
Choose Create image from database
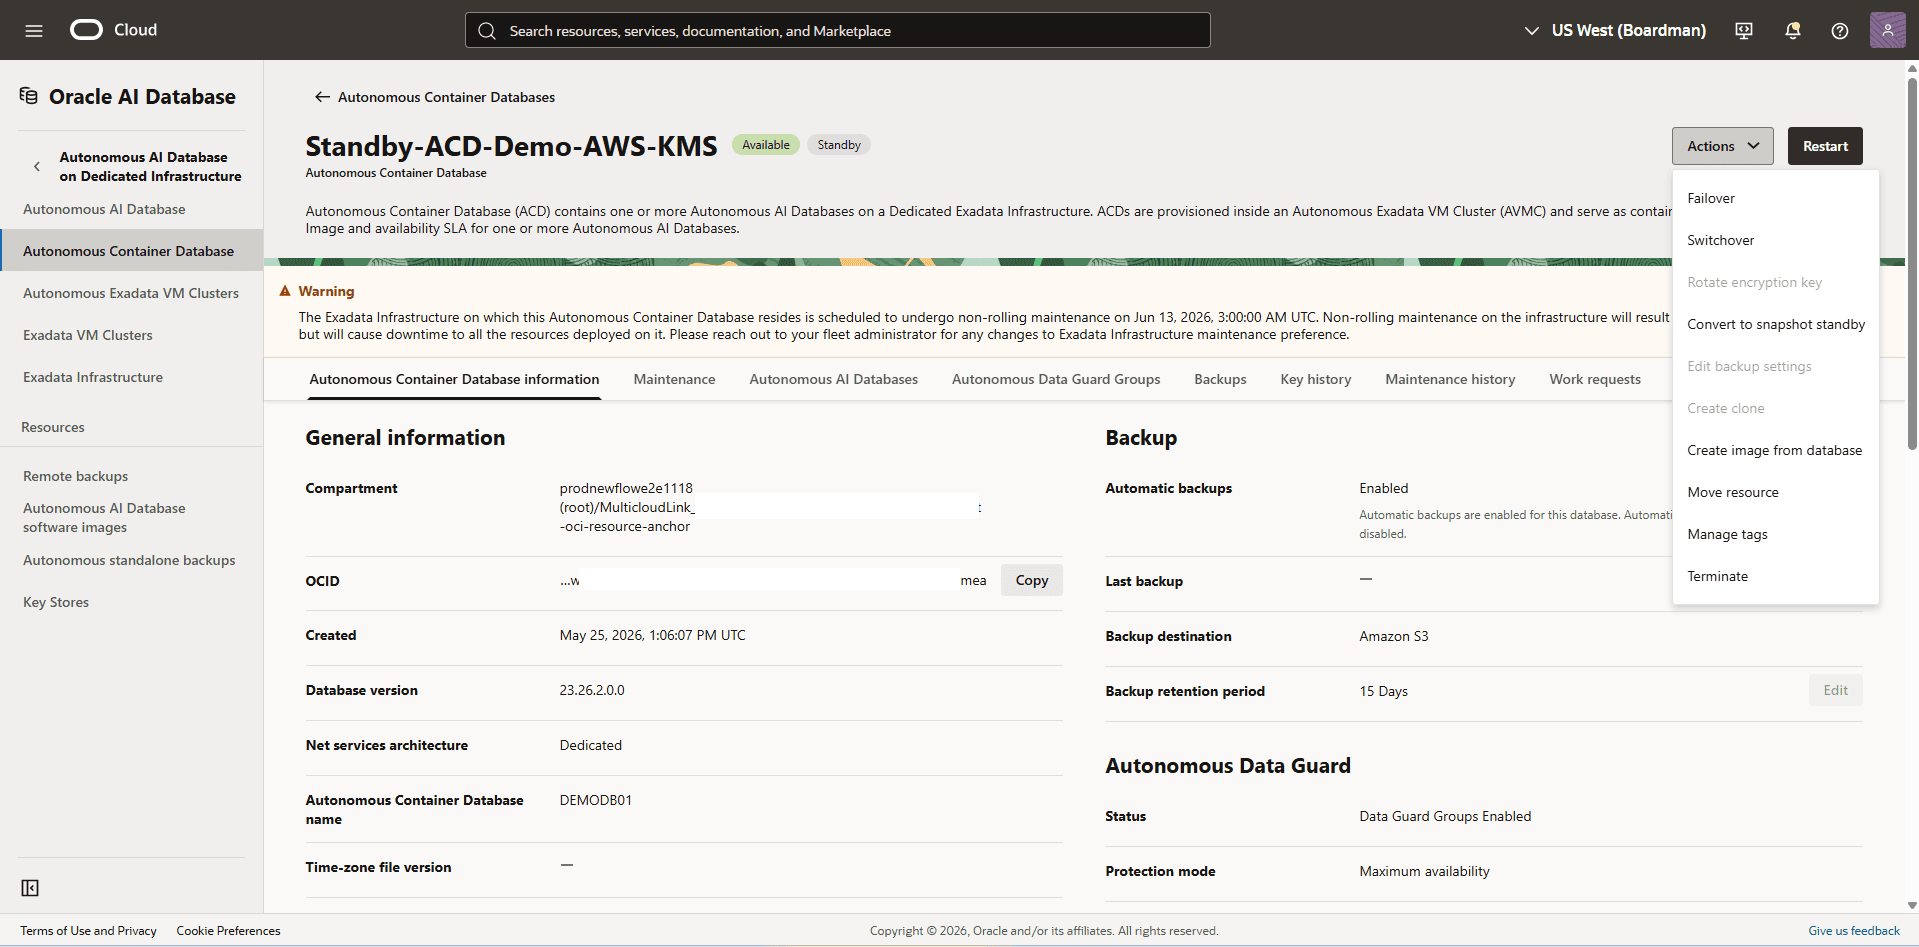point(1775,450)
